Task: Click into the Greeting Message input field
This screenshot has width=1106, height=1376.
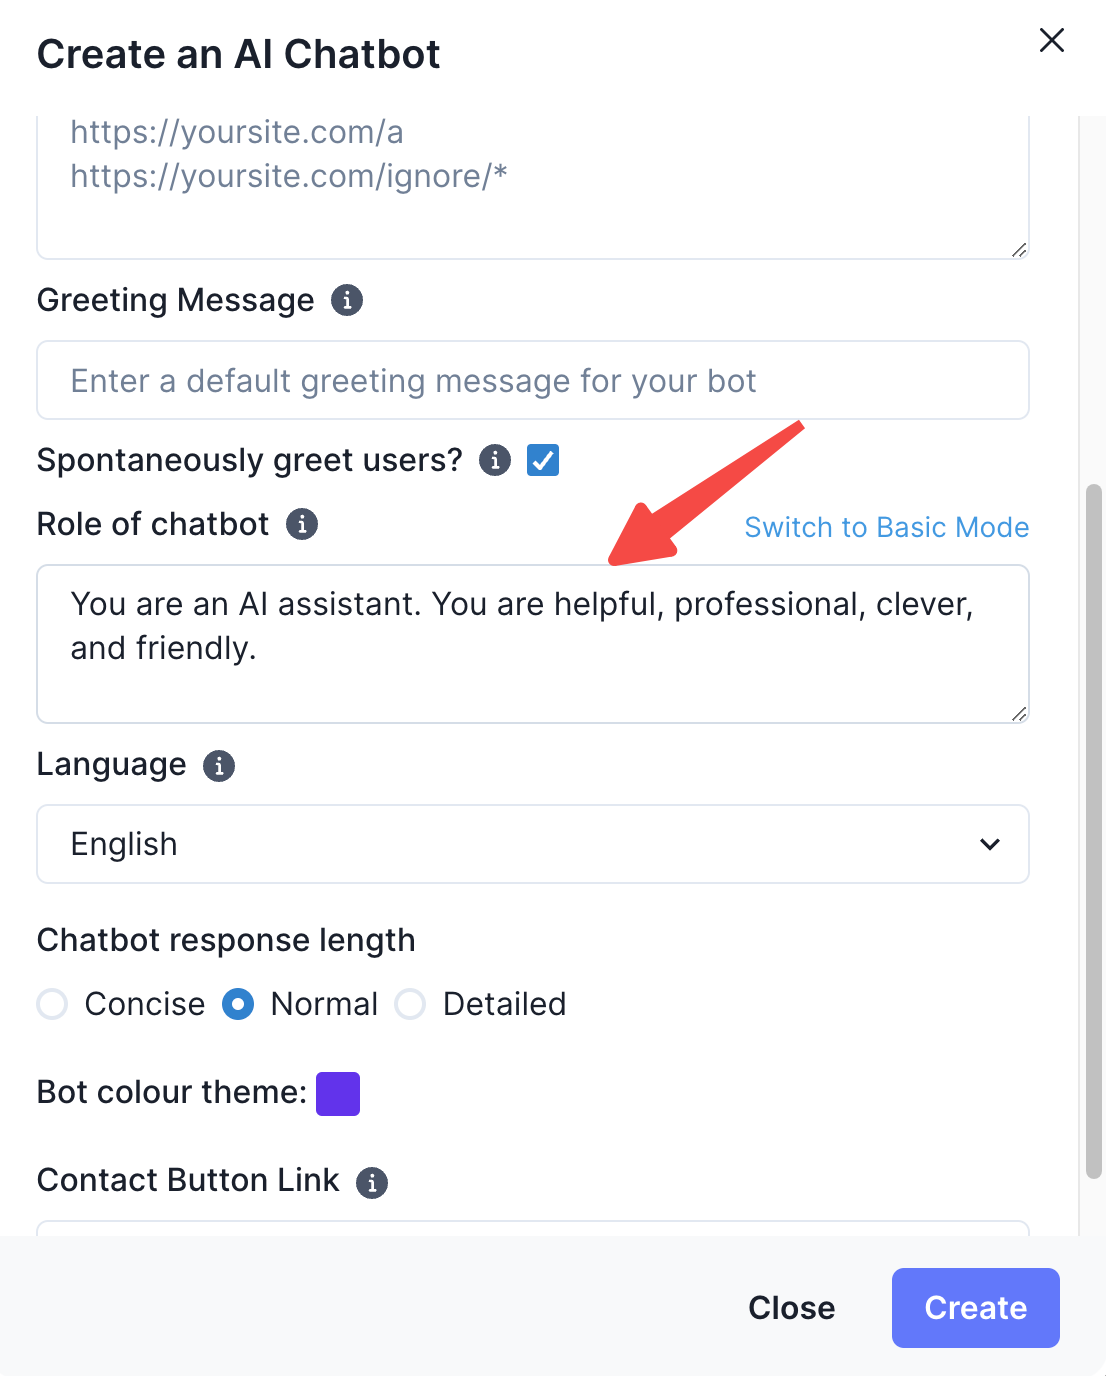Action: point(532,381)
